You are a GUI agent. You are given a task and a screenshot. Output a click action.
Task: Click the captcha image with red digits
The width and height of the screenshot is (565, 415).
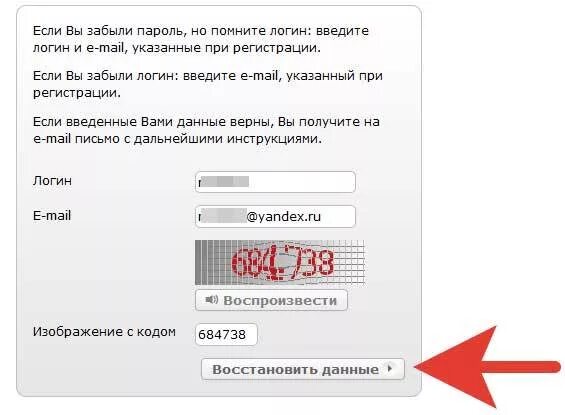coord(280,263)
